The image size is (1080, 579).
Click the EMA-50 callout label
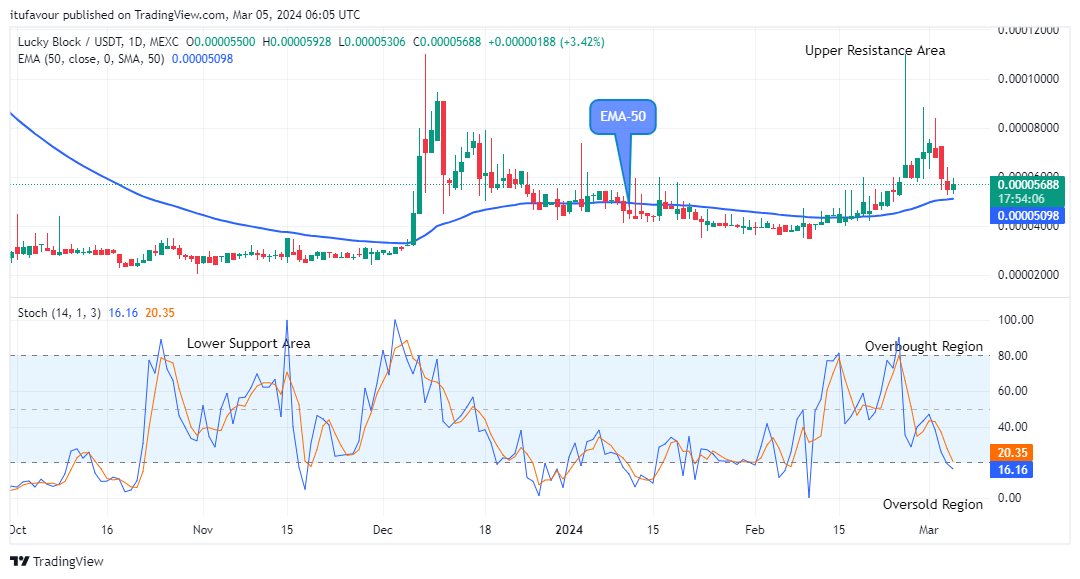coord(623,116)
